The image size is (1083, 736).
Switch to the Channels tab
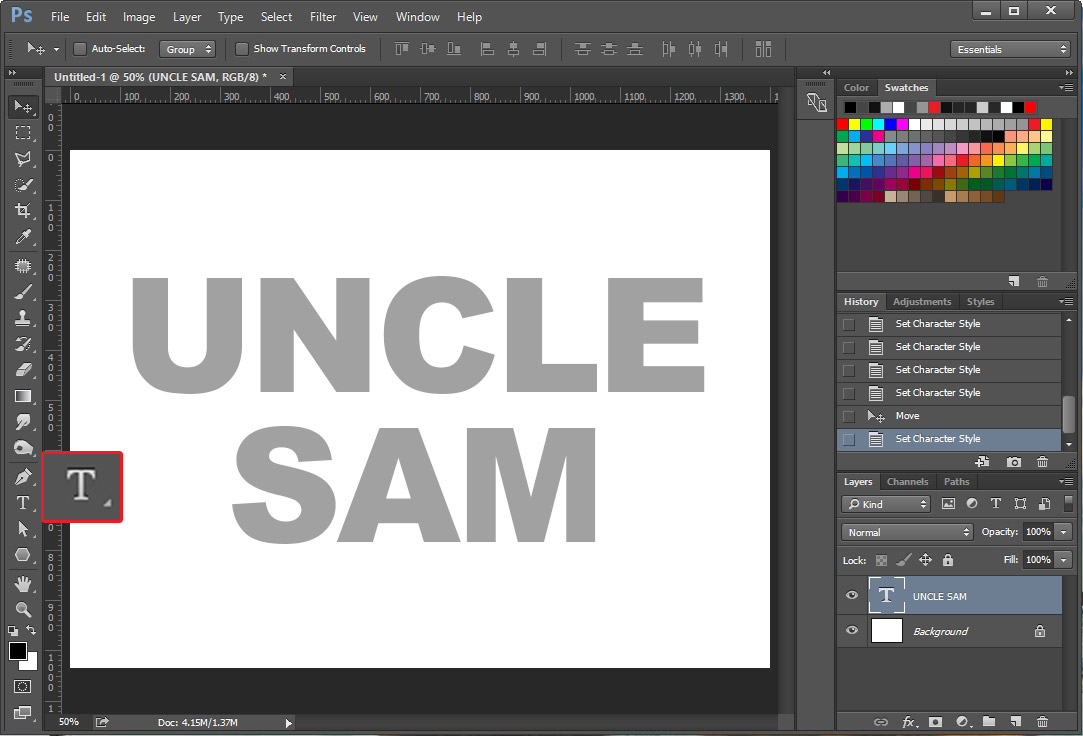[x=907, y=481]
